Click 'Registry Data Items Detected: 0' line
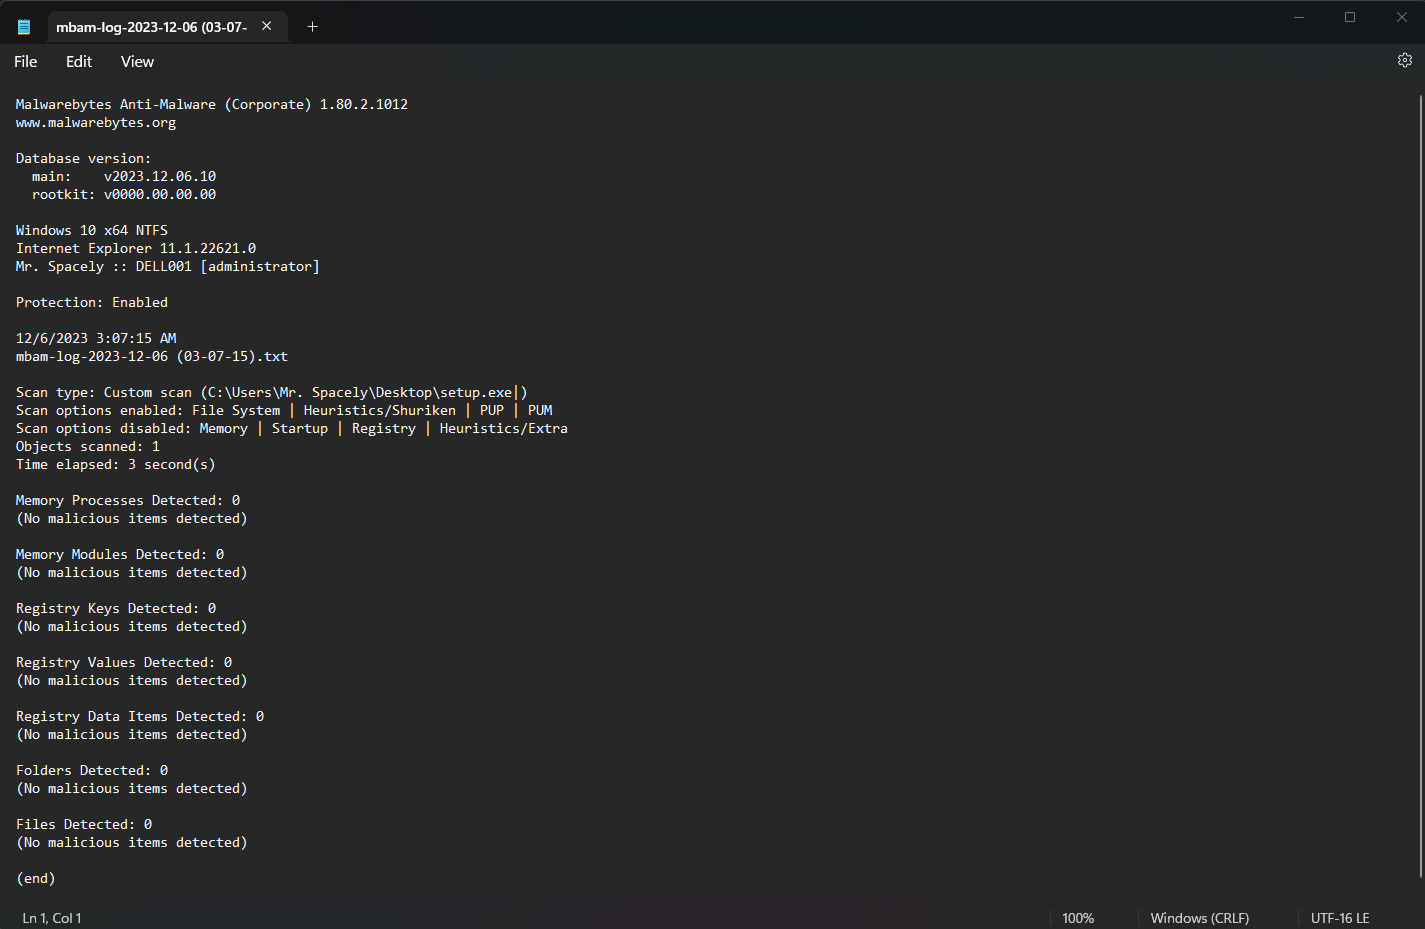 coord(140,717)
